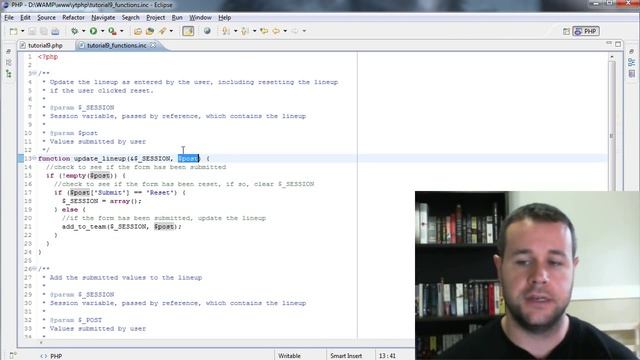Open the Search menu
This screenshot has height=360, width=640.
(131, 18)
